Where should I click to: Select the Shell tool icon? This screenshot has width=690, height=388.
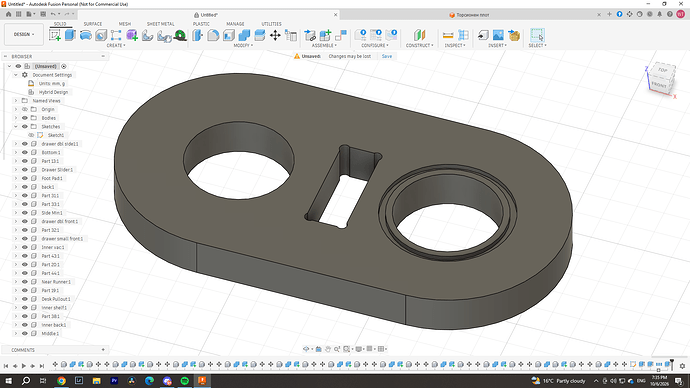click(x=228, y=35)
